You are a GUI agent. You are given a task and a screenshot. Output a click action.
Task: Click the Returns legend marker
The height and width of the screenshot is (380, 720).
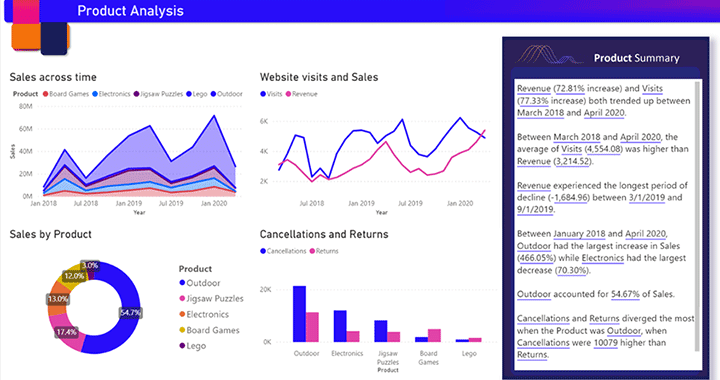pos(312,251)
